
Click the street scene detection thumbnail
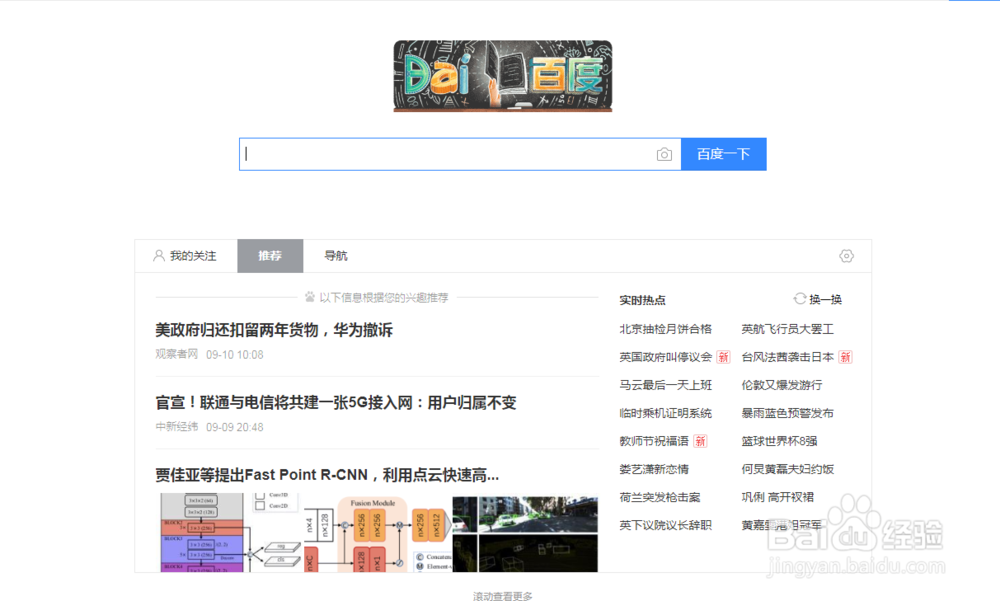(x=525, y=532)
